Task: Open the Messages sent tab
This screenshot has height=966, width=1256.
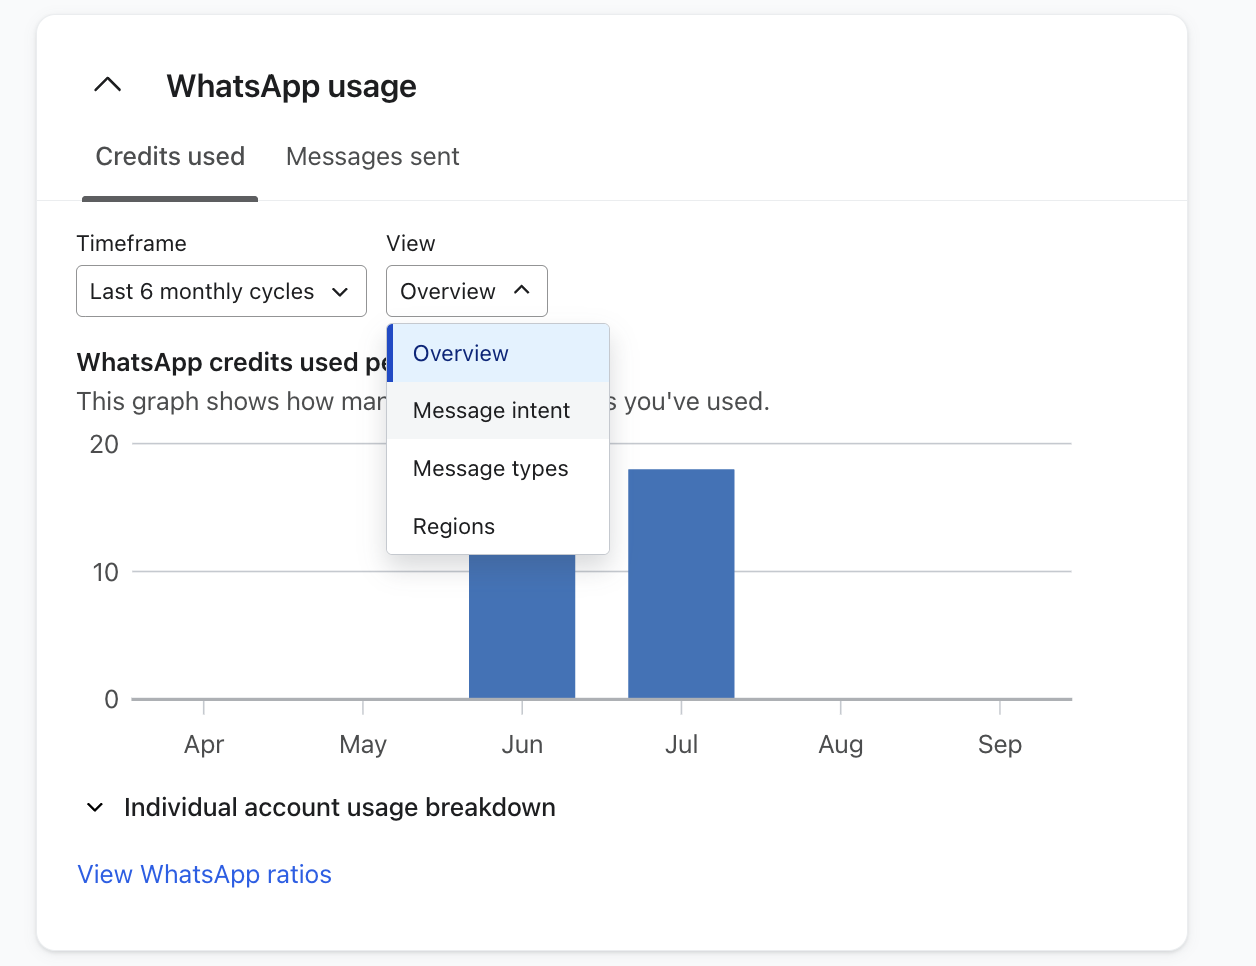Action: click(x=372, y=157)
